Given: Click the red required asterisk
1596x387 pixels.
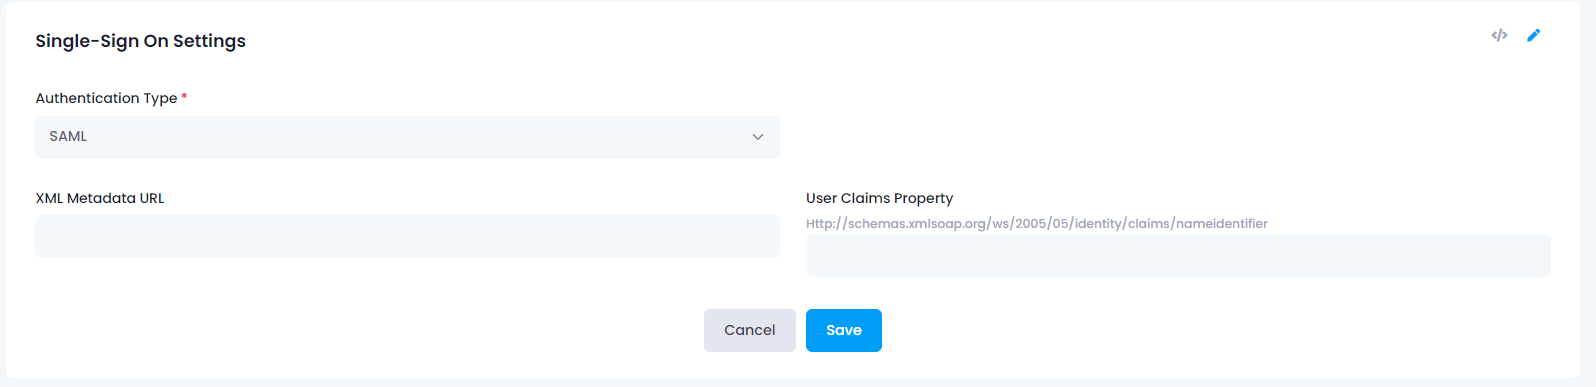Looking at the screenshot, I should coord(184,96).
